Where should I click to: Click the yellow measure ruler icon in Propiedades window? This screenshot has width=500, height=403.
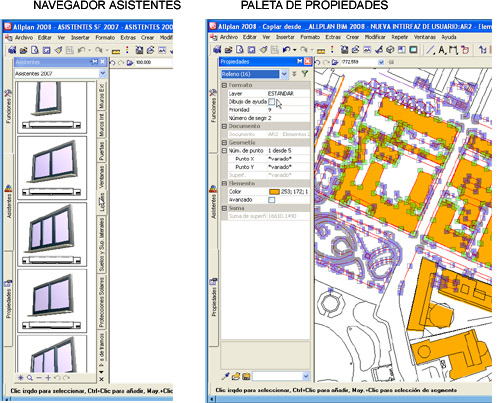pos(321,51)
